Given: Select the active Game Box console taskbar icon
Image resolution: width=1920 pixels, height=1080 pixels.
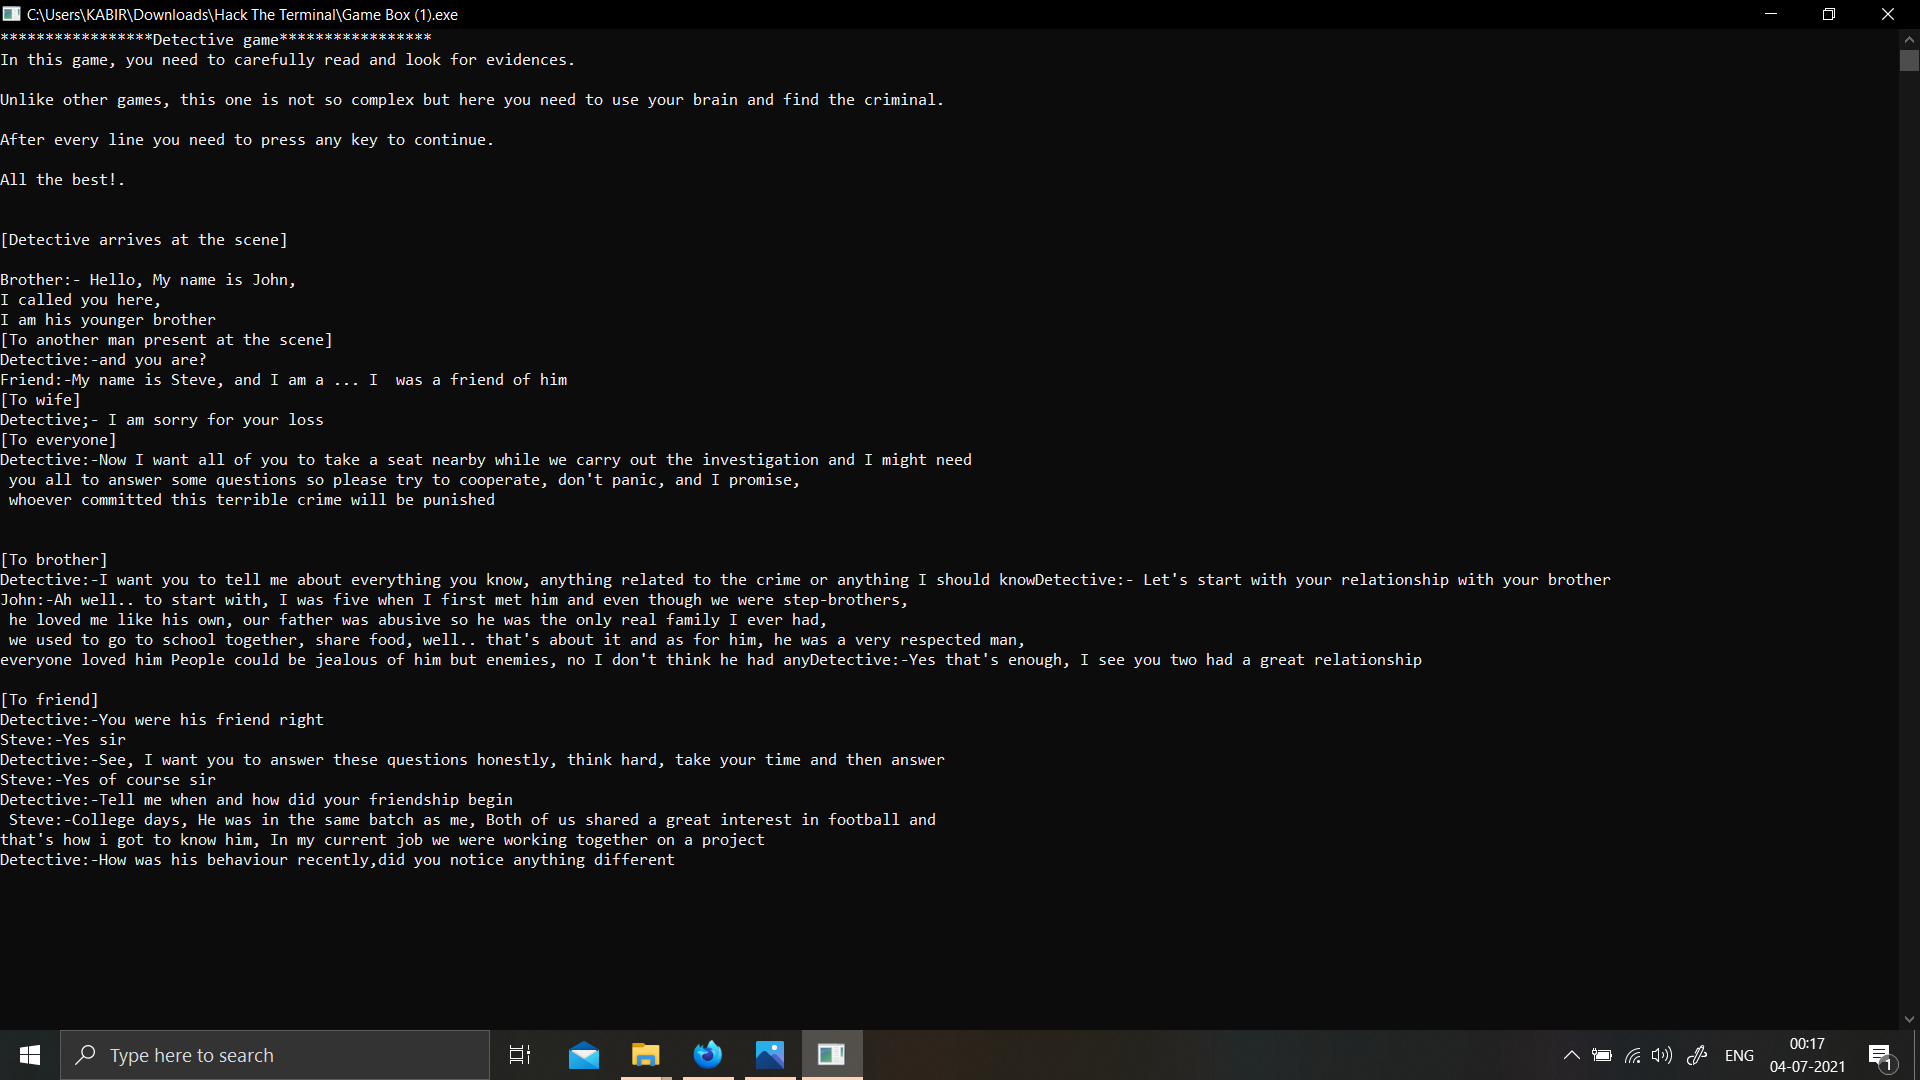Looking at the screenshot, I should coord(832,1055).
